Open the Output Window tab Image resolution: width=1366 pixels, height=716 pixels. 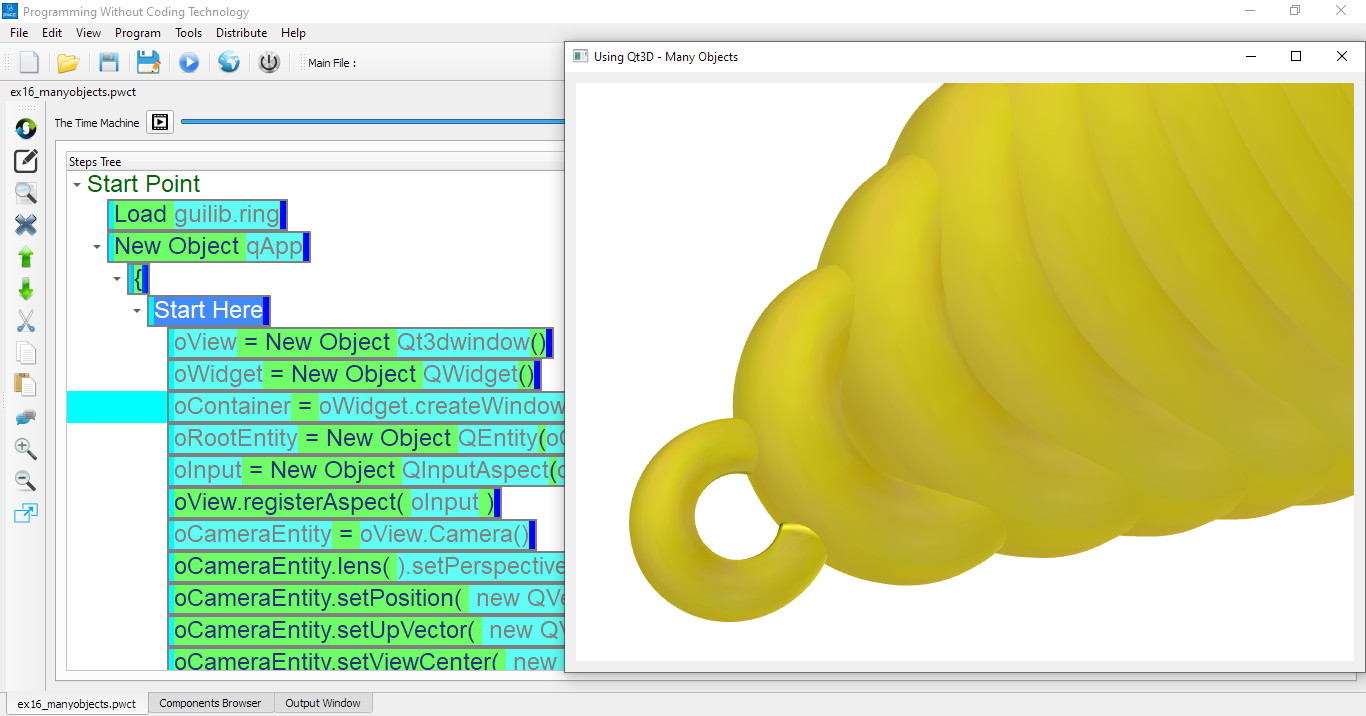[x=322, y=703]
